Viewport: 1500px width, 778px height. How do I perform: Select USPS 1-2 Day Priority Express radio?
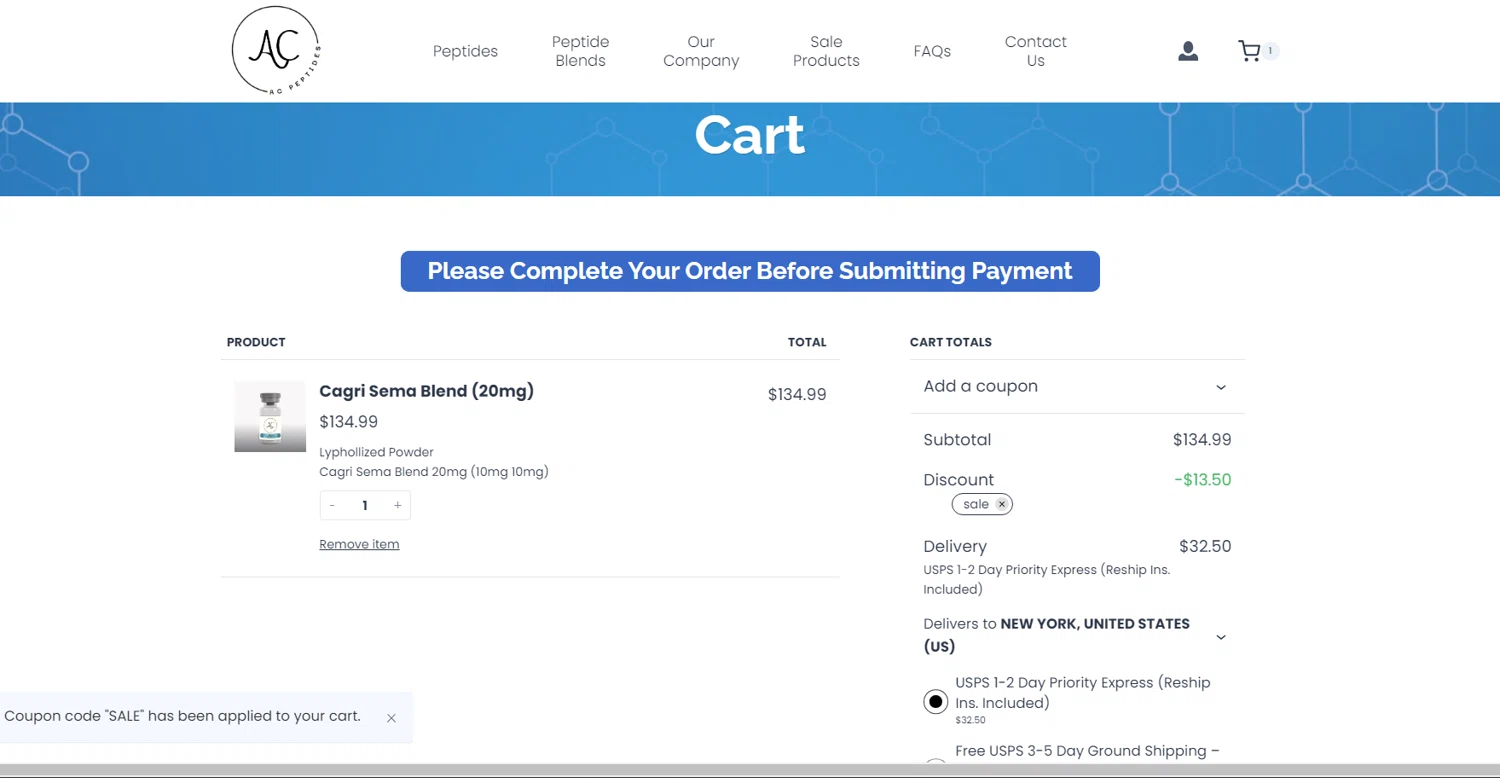935,702
